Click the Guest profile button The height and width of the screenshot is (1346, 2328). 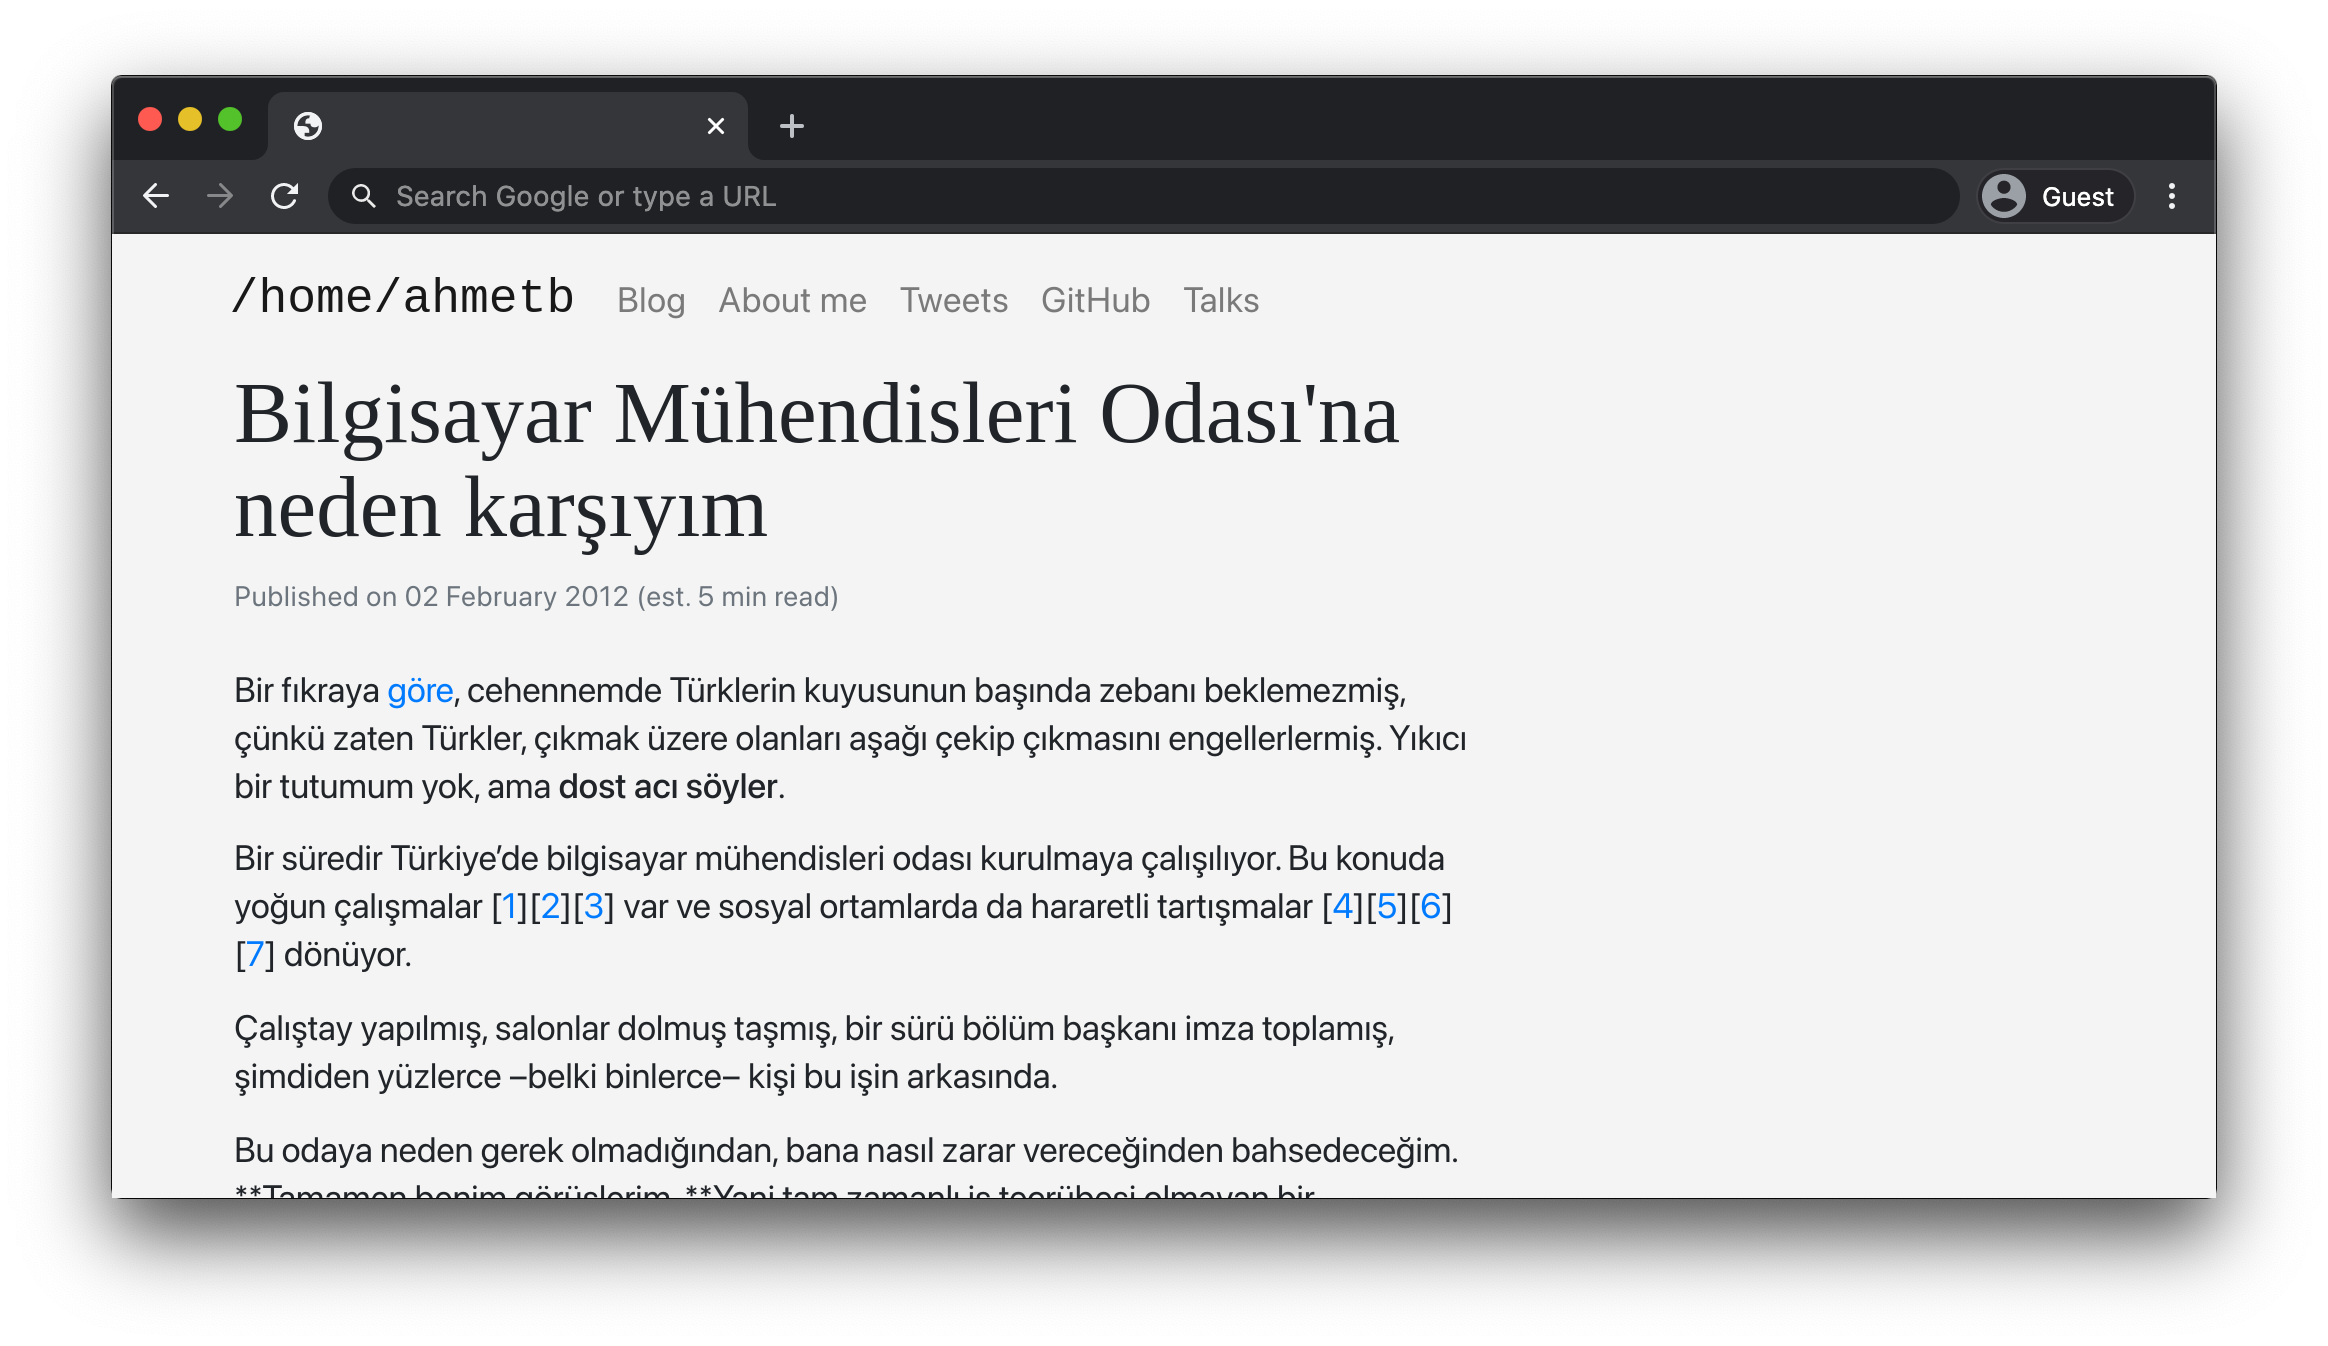2055,196
